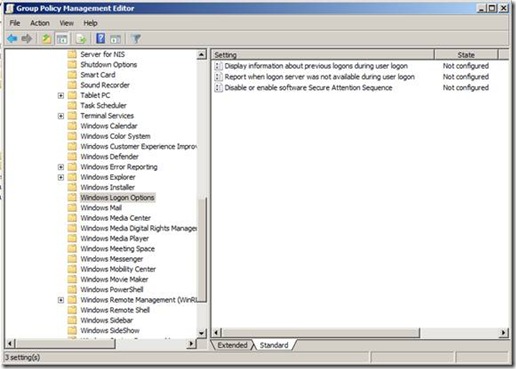Select Windows Installer in the tree

point(108,187)
